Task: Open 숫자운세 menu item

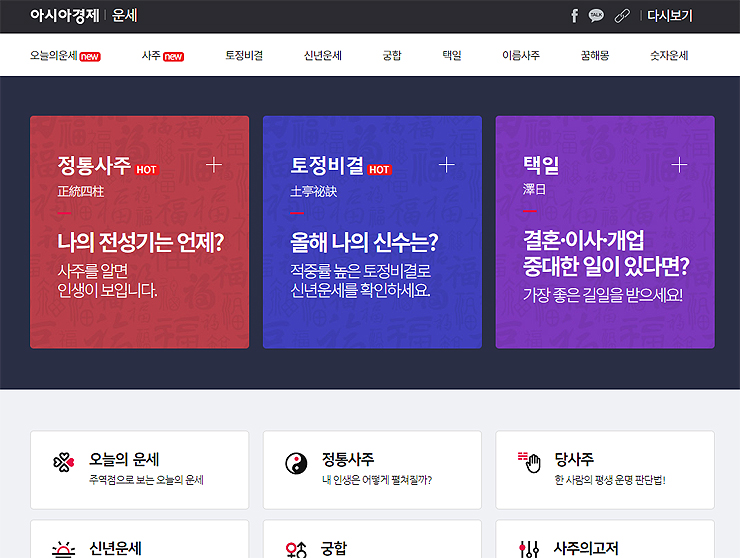Action: pyautogui.click(x=669, y=55)
